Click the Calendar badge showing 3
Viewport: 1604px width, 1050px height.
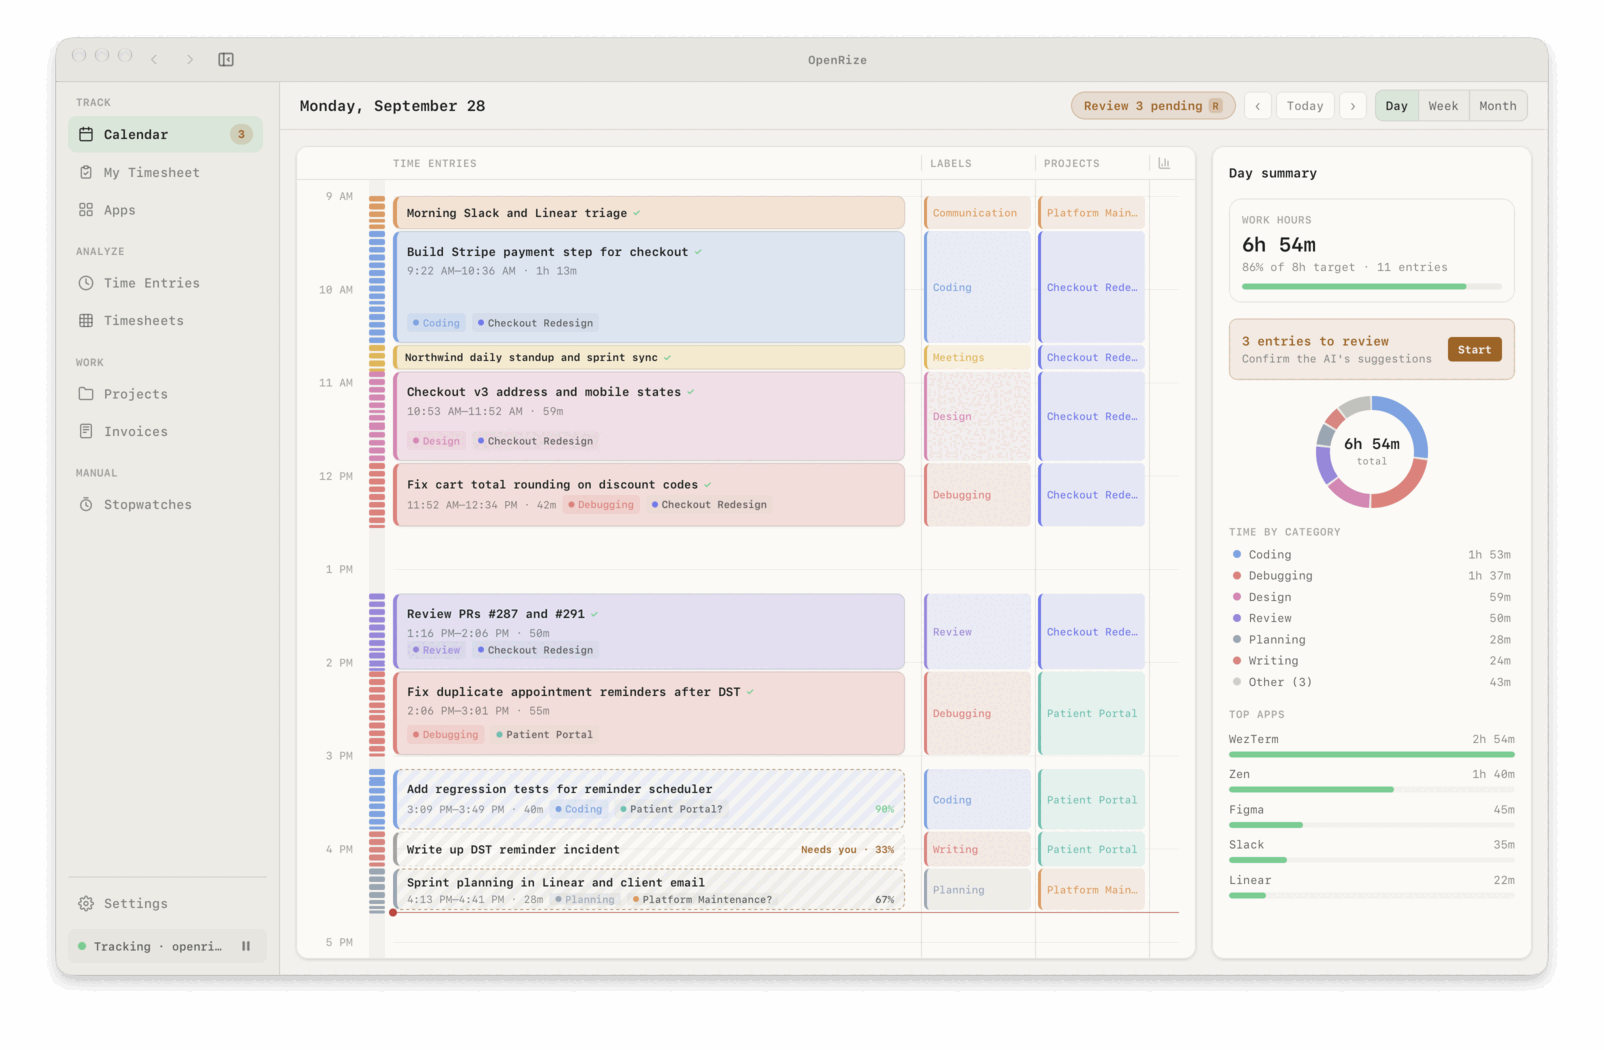241,134
